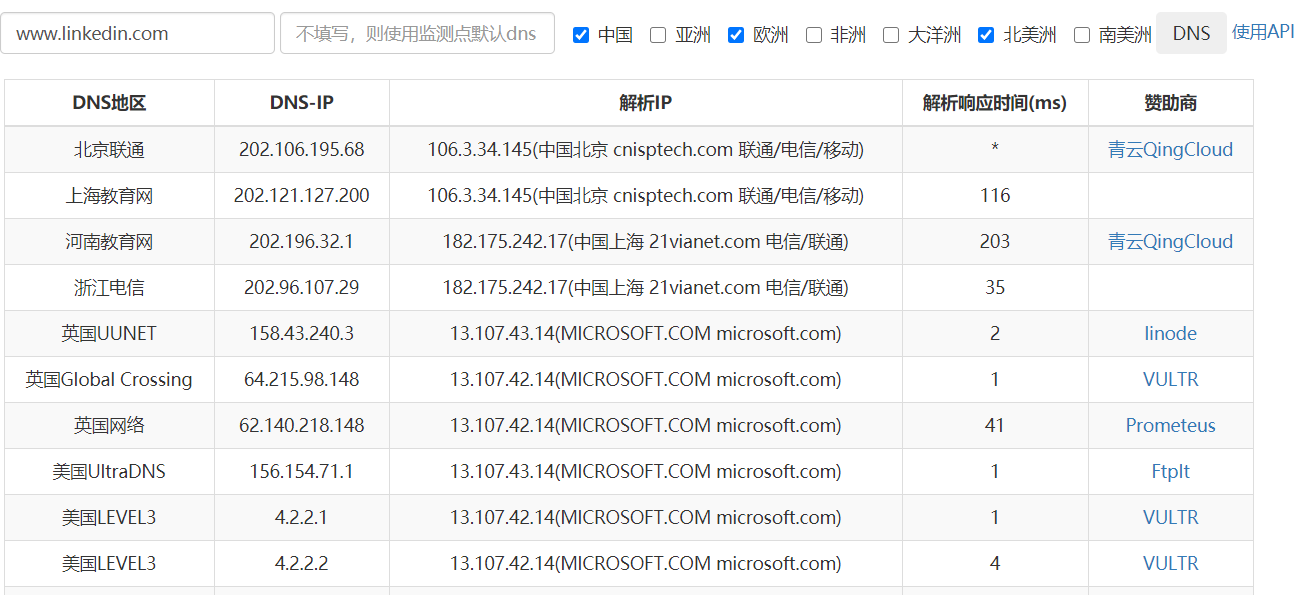Viewport: 1306px width, 595px height.
Task: Enable the 大洋洲 checkbox
Action: [891, 35]
